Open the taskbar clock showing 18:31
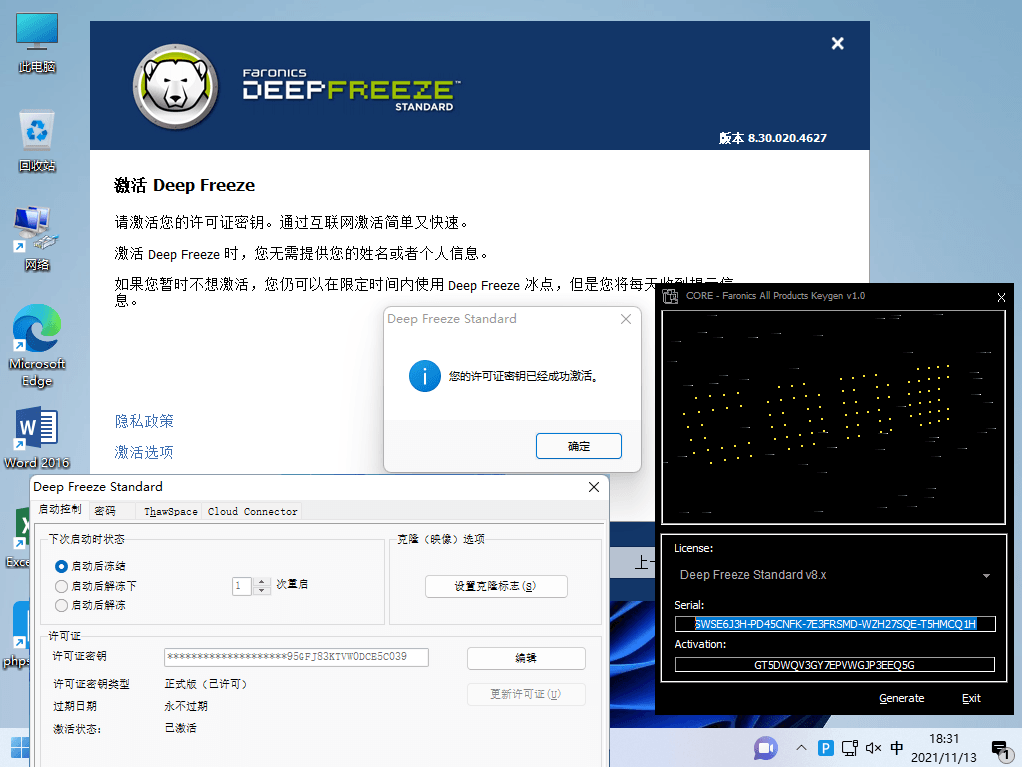 pos(943,748)
